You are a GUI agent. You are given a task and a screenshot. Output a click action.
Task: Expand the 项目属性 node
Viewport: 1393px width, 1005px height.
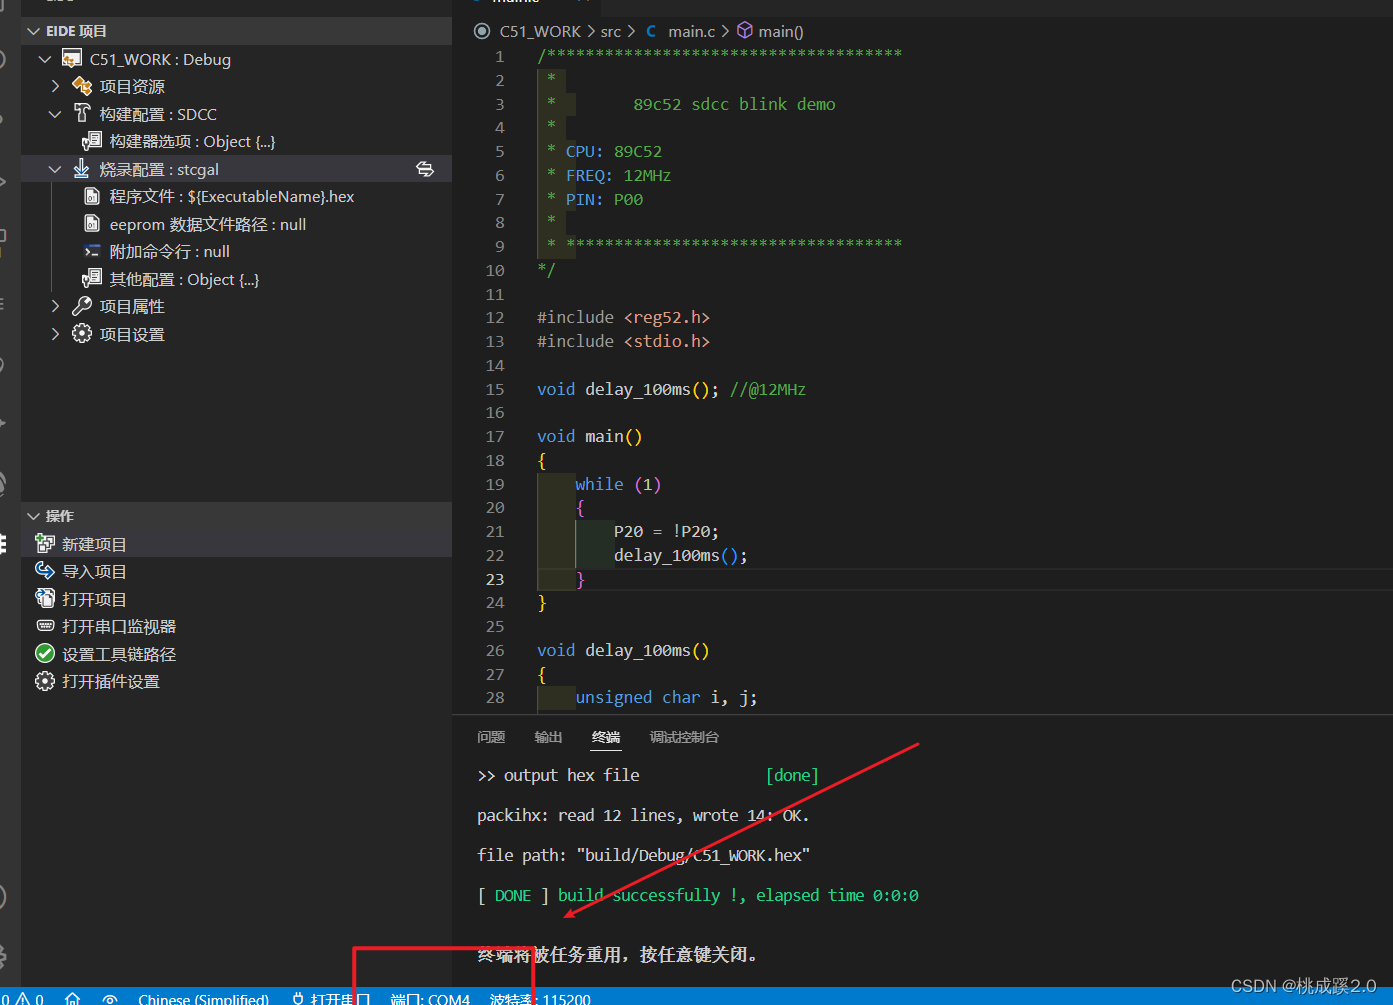[55, 306]
